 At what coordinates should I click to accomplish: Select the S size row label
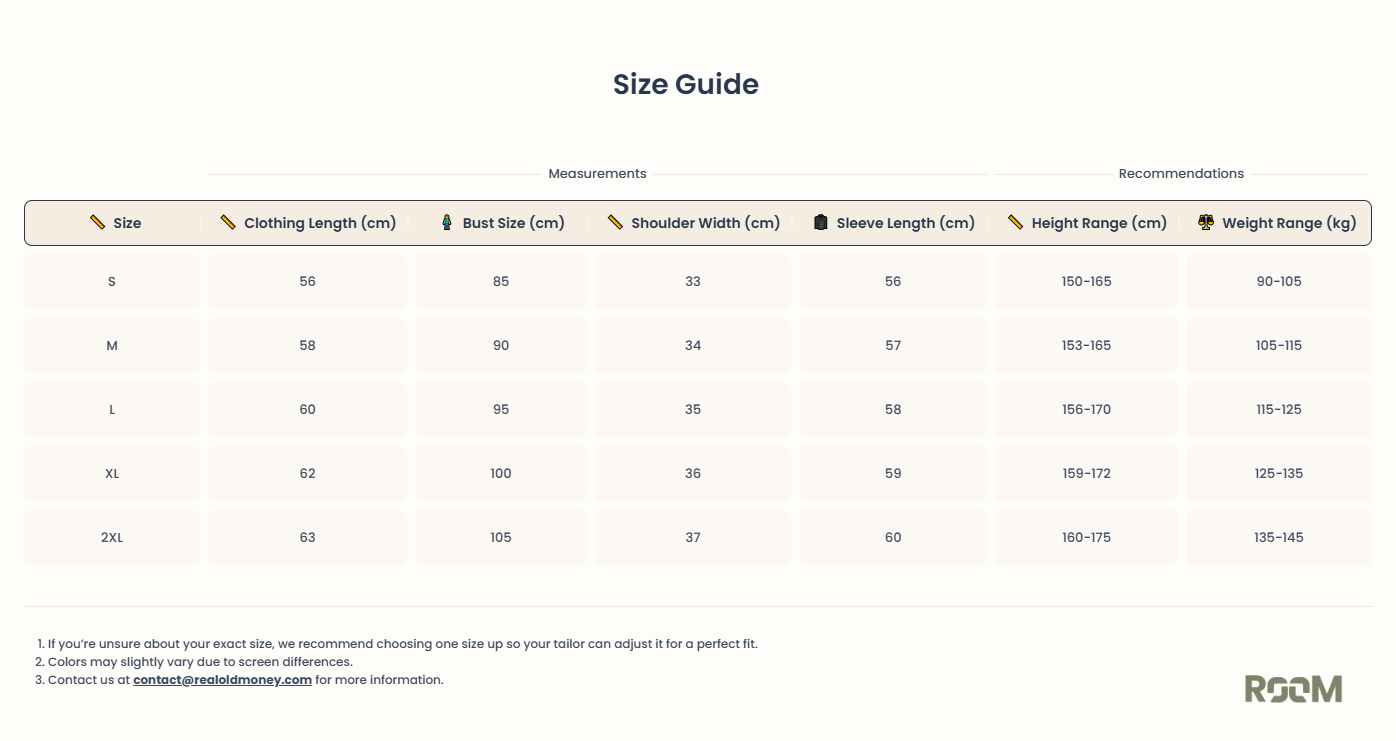pyautogui.click(x=112, y=282)
